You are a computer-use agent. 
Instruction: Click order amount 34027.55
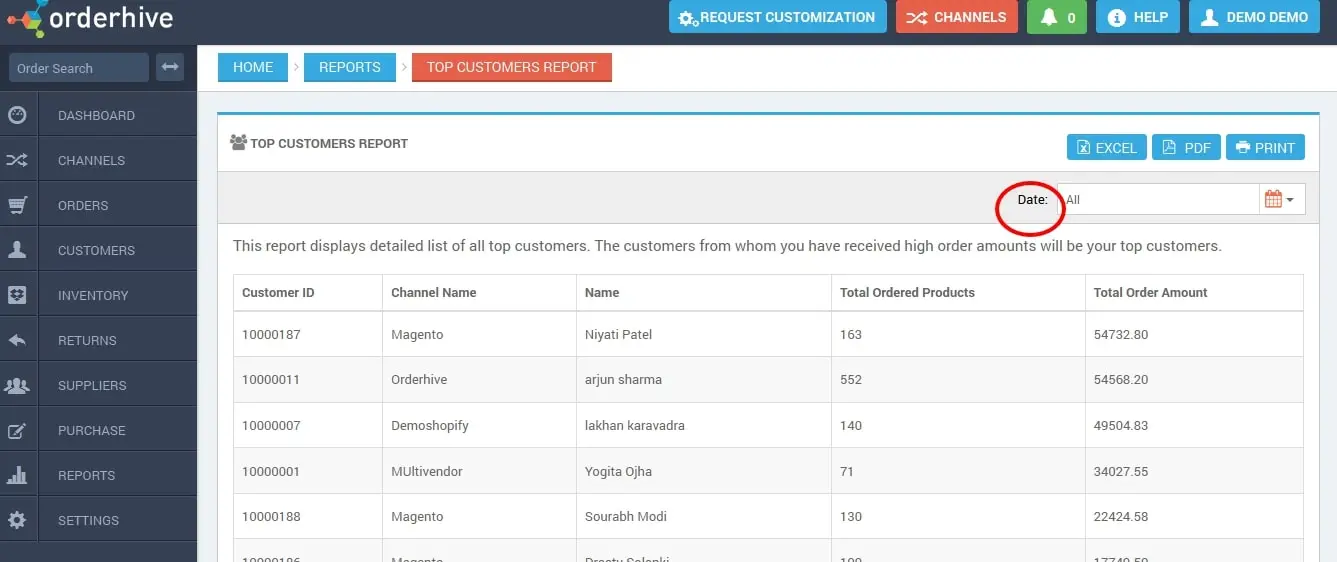(x=1121, y=471)
